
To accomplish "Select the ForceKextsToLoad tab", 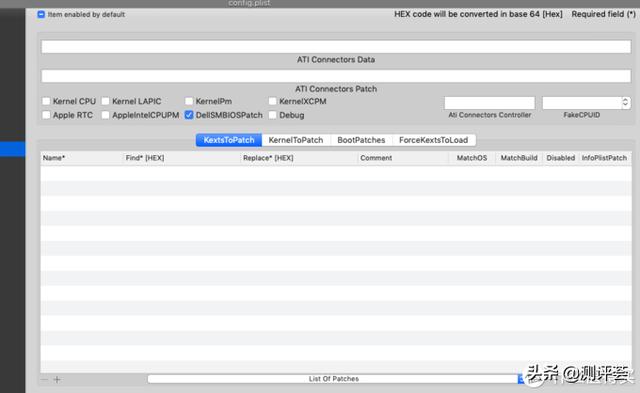I will (433, 140).
